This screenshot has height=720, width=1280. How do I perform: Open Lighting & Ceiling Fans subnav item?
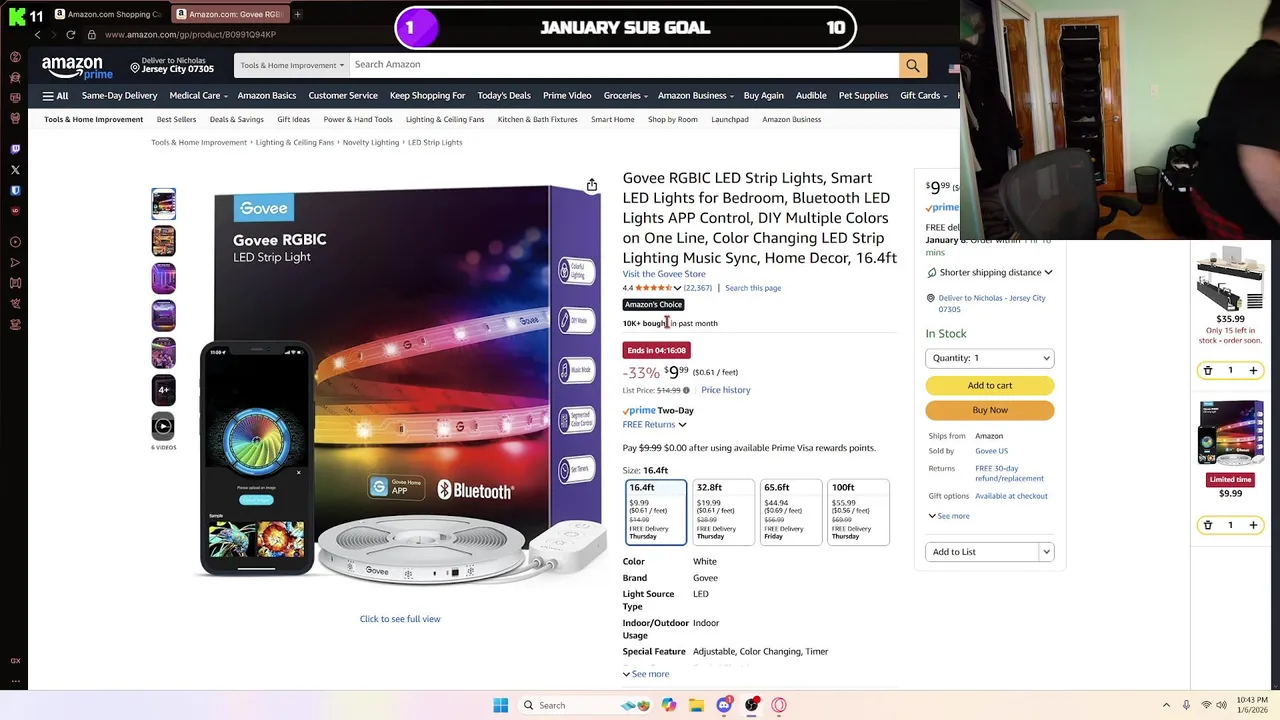(445, 120)
